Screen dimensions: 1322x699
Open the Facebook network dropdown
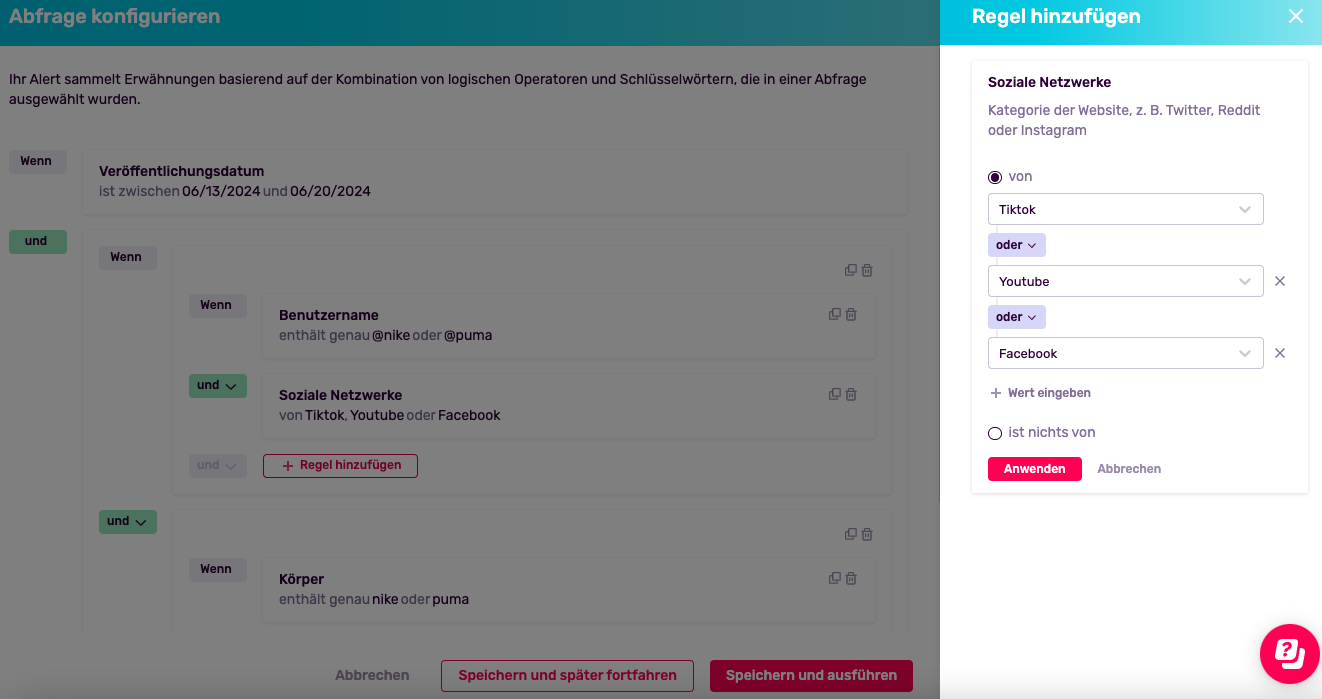click(1126, 353)
